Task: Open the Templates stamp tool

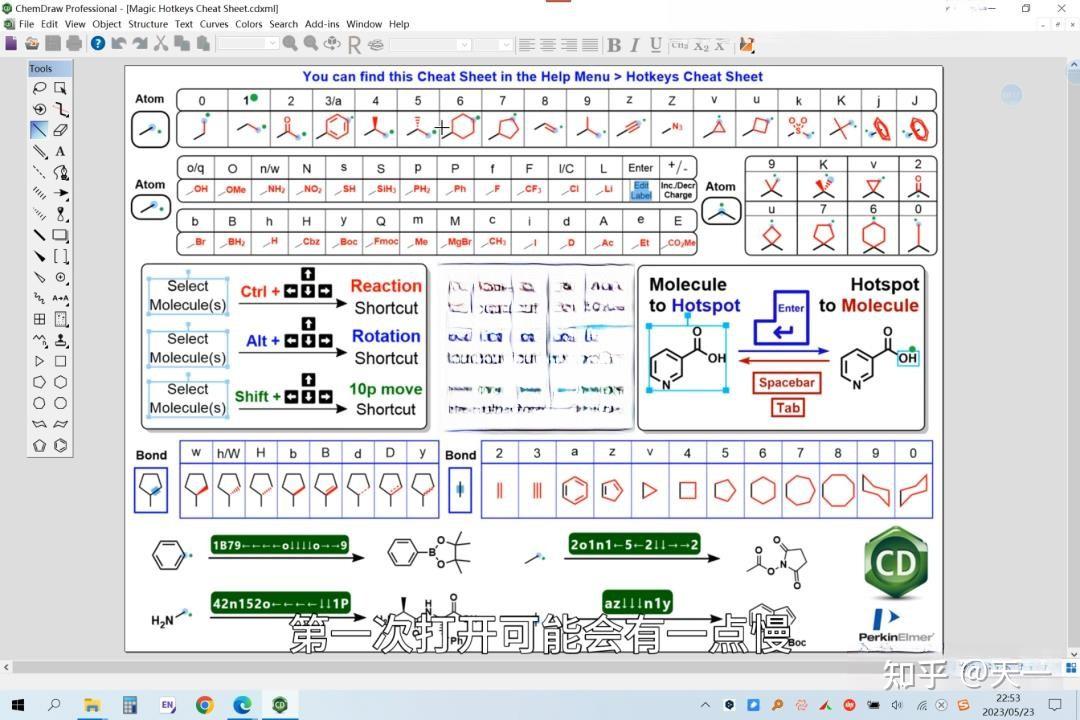Action: 59,340
